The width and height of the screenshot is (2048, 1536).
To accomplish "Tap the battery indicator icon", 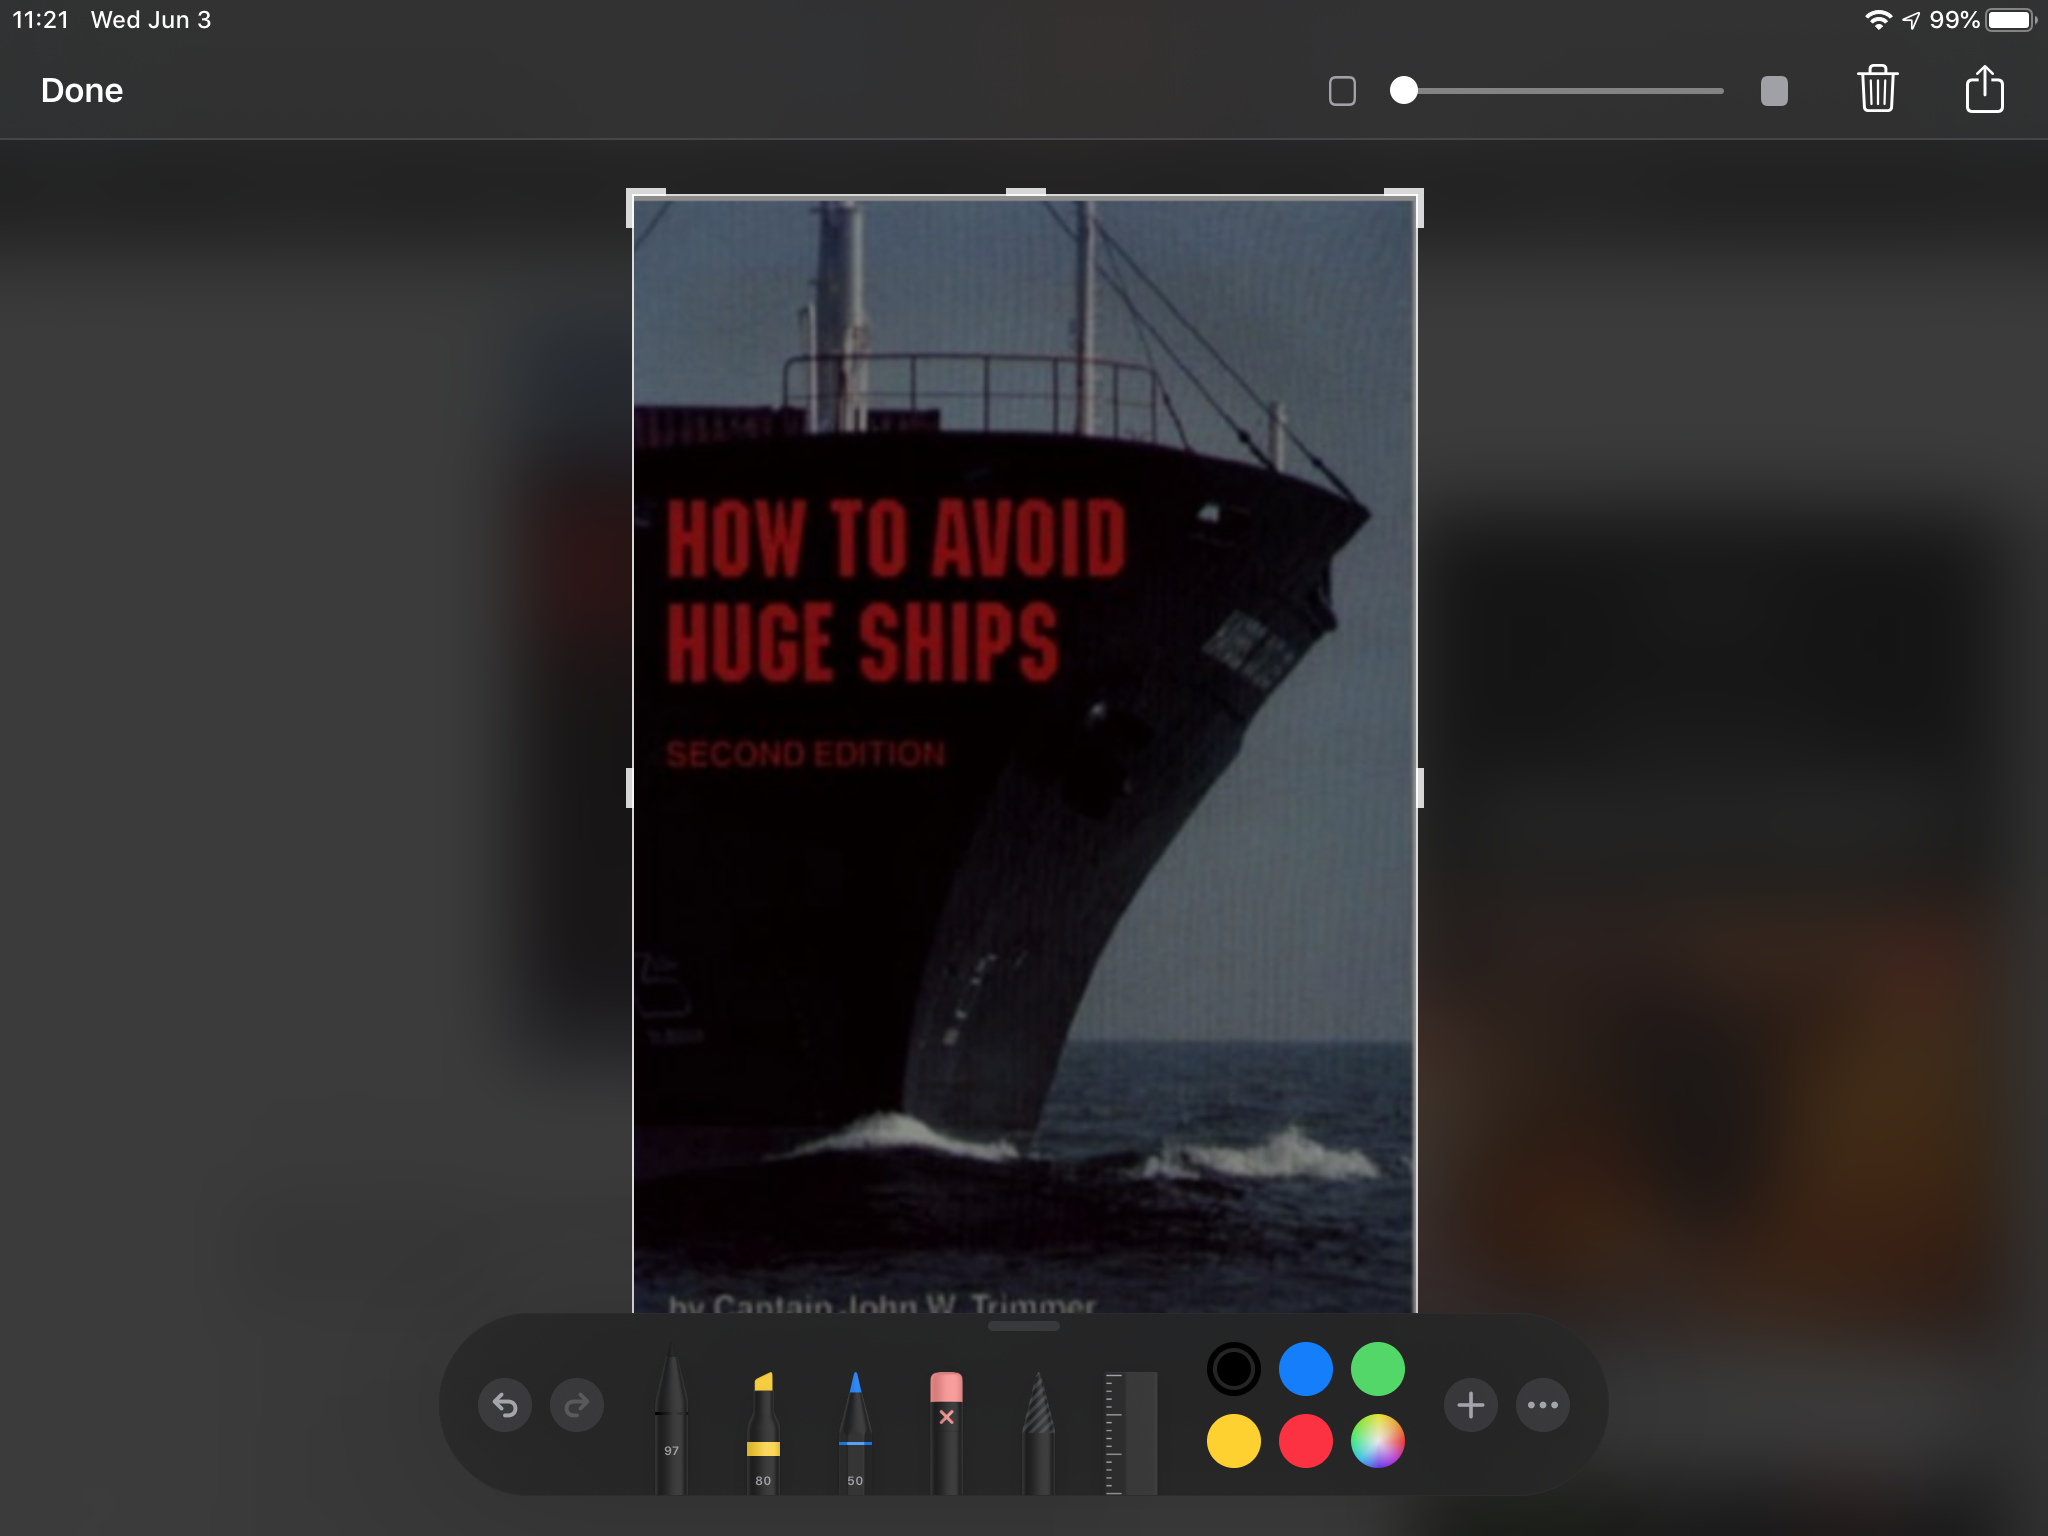I will tap(2012, 20).
